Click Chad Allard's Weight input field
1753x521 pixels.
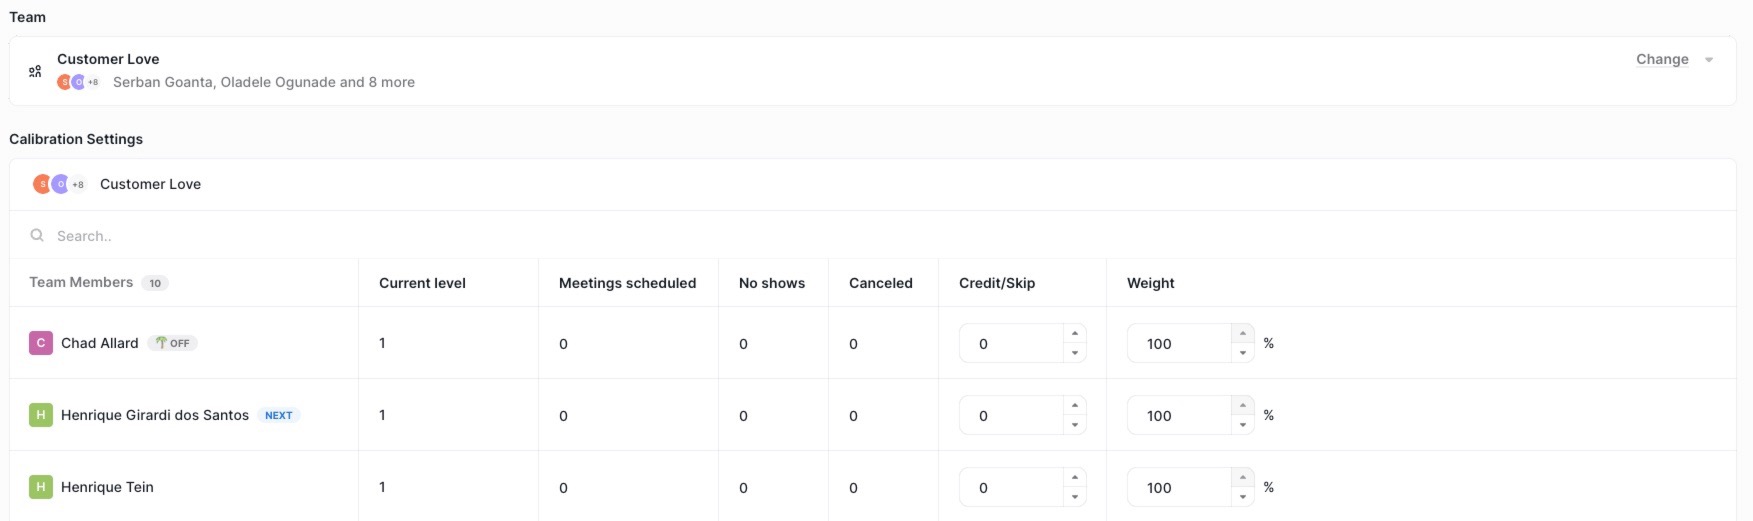tap(1177, 343)
